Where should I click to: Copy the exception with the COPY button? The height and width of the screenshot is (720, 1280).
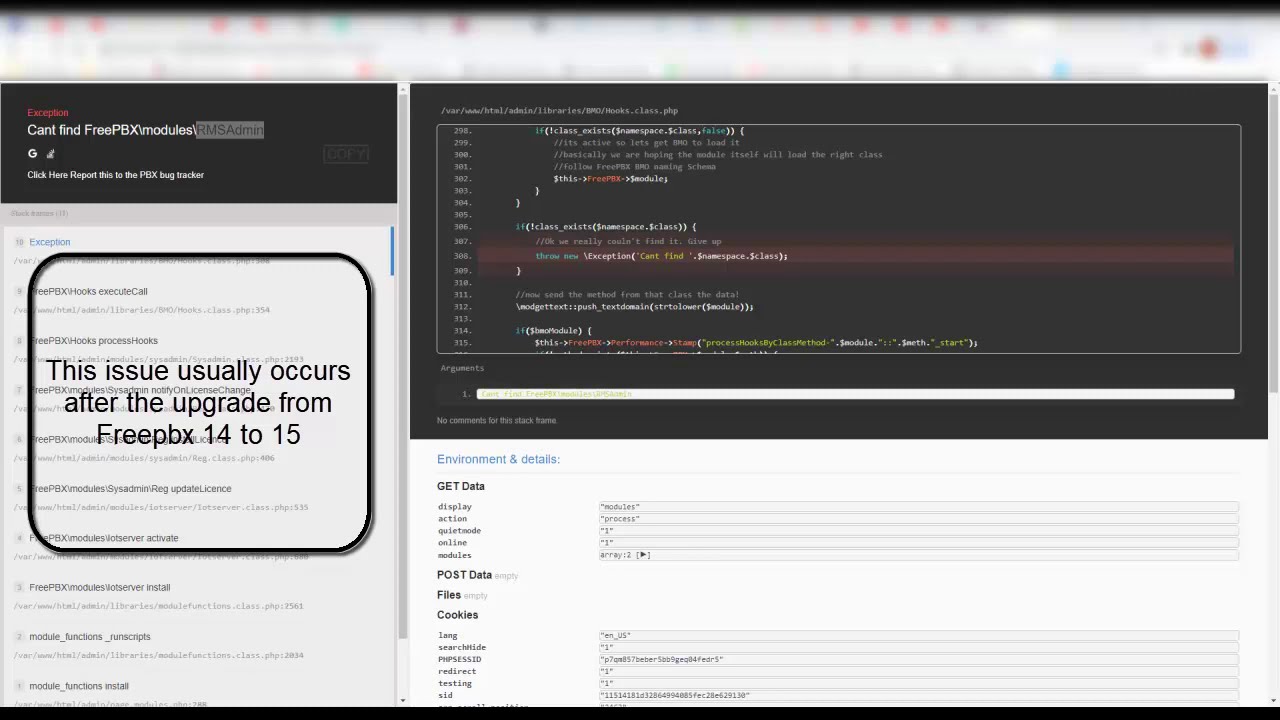tap(346, 154)
